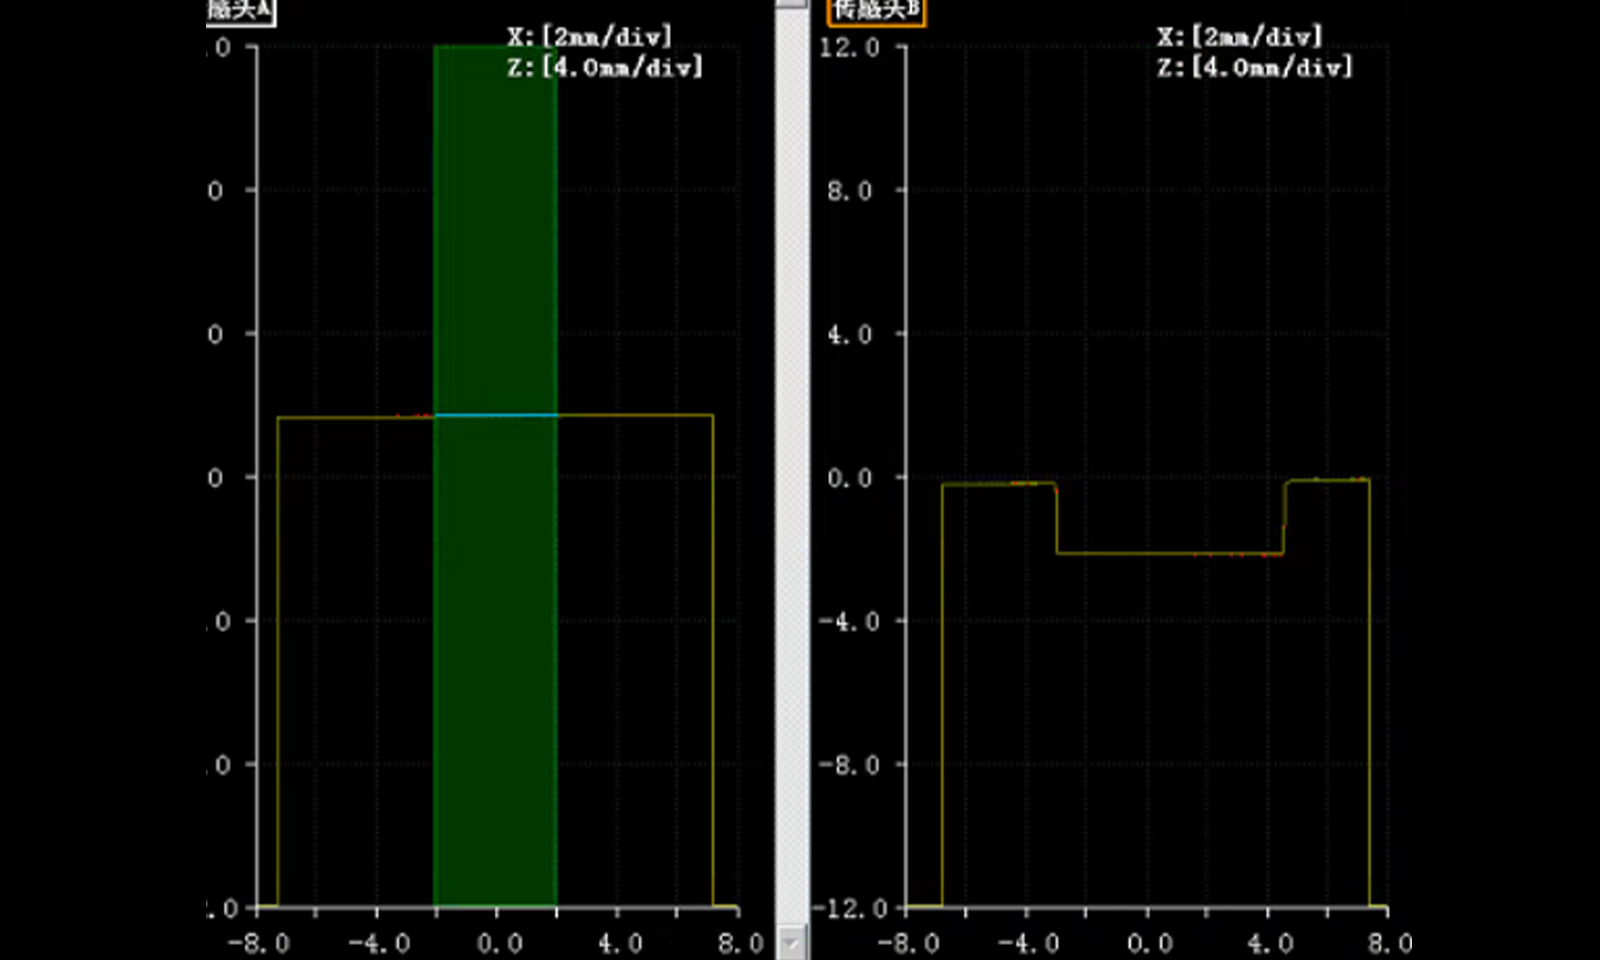Image resolution: width=1600 pixels, height=960 pixels.
Task: Click the left raised step of sensor B profile
Action: pos(998,484)
